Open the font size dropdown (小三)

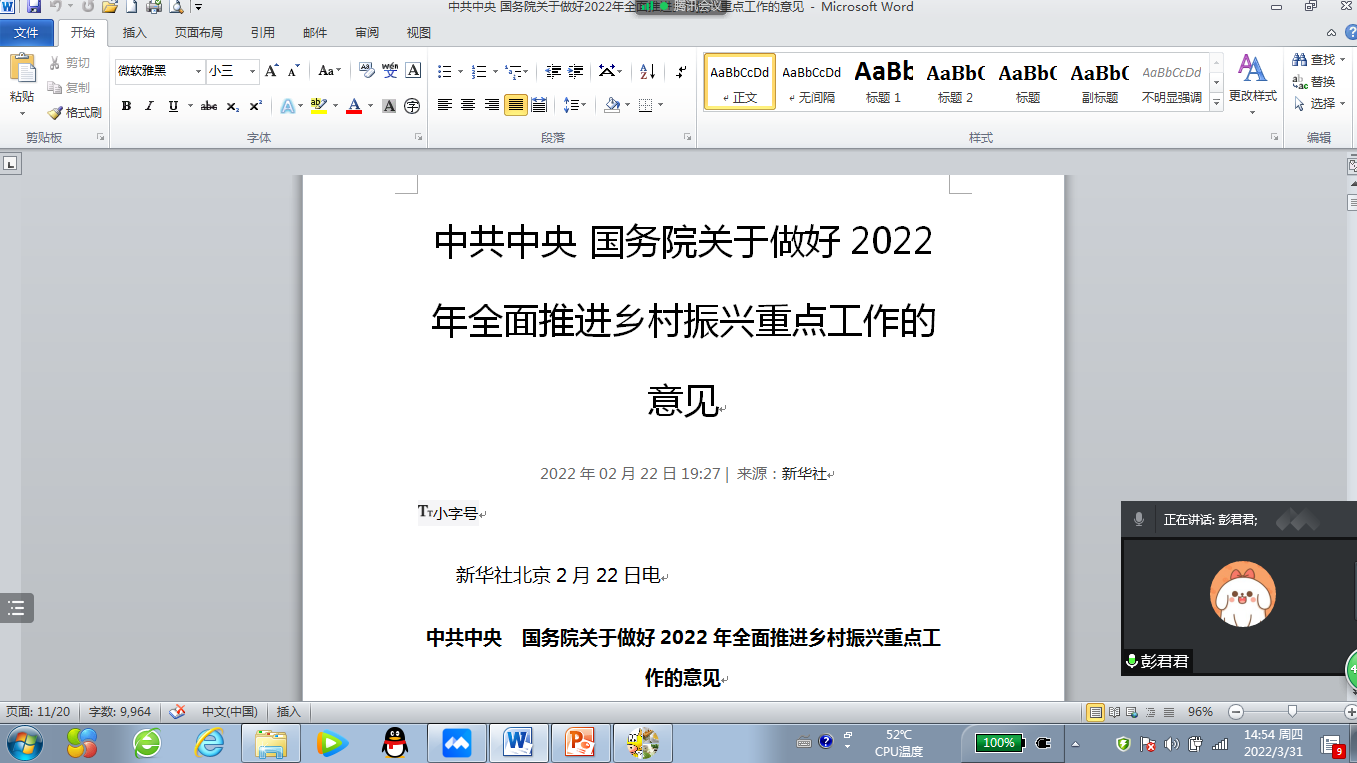click(x=252, y=72)
